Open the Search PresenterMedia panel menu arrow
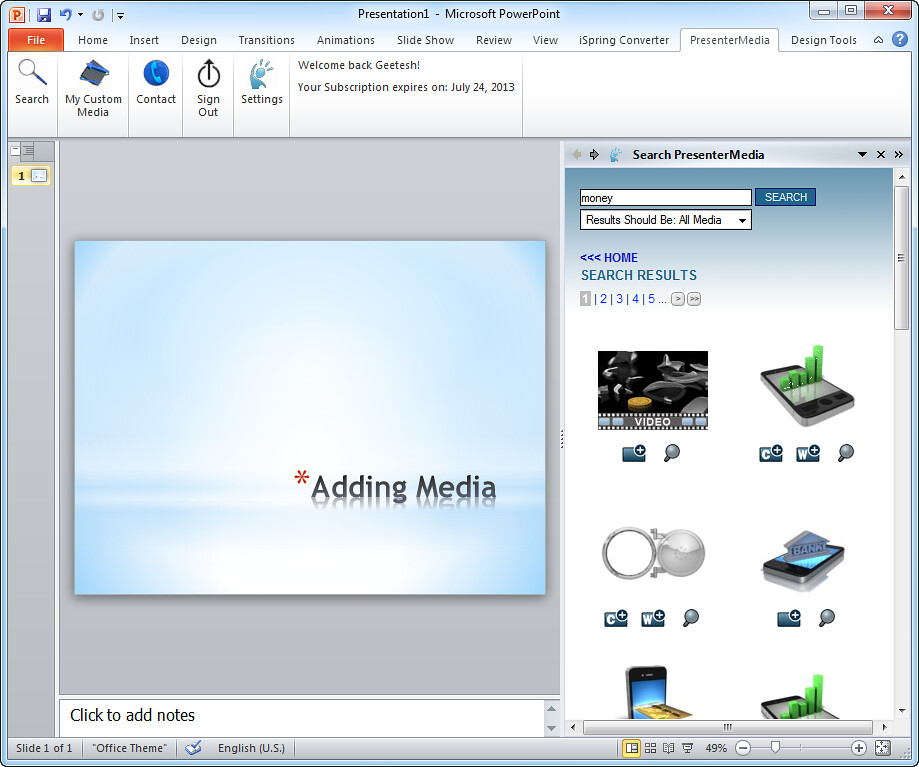 coord(861,154)
